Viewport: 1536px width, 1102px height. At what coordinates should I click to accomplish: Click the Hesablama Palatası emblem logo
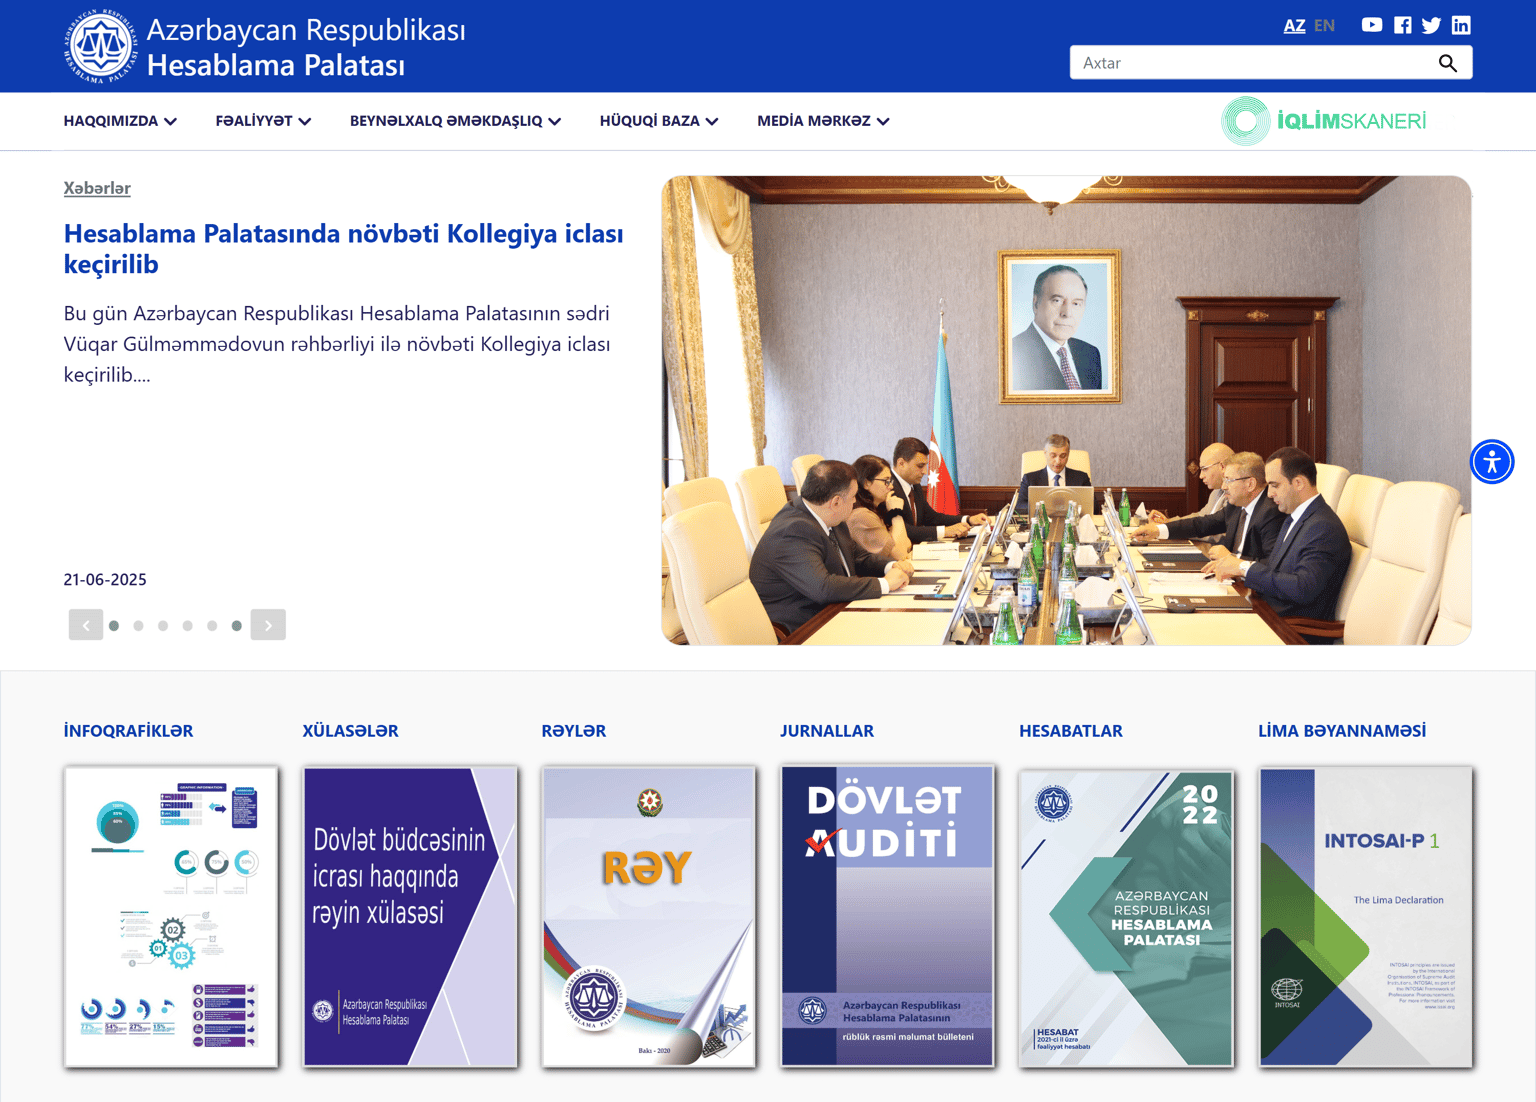tap(100, 46)
